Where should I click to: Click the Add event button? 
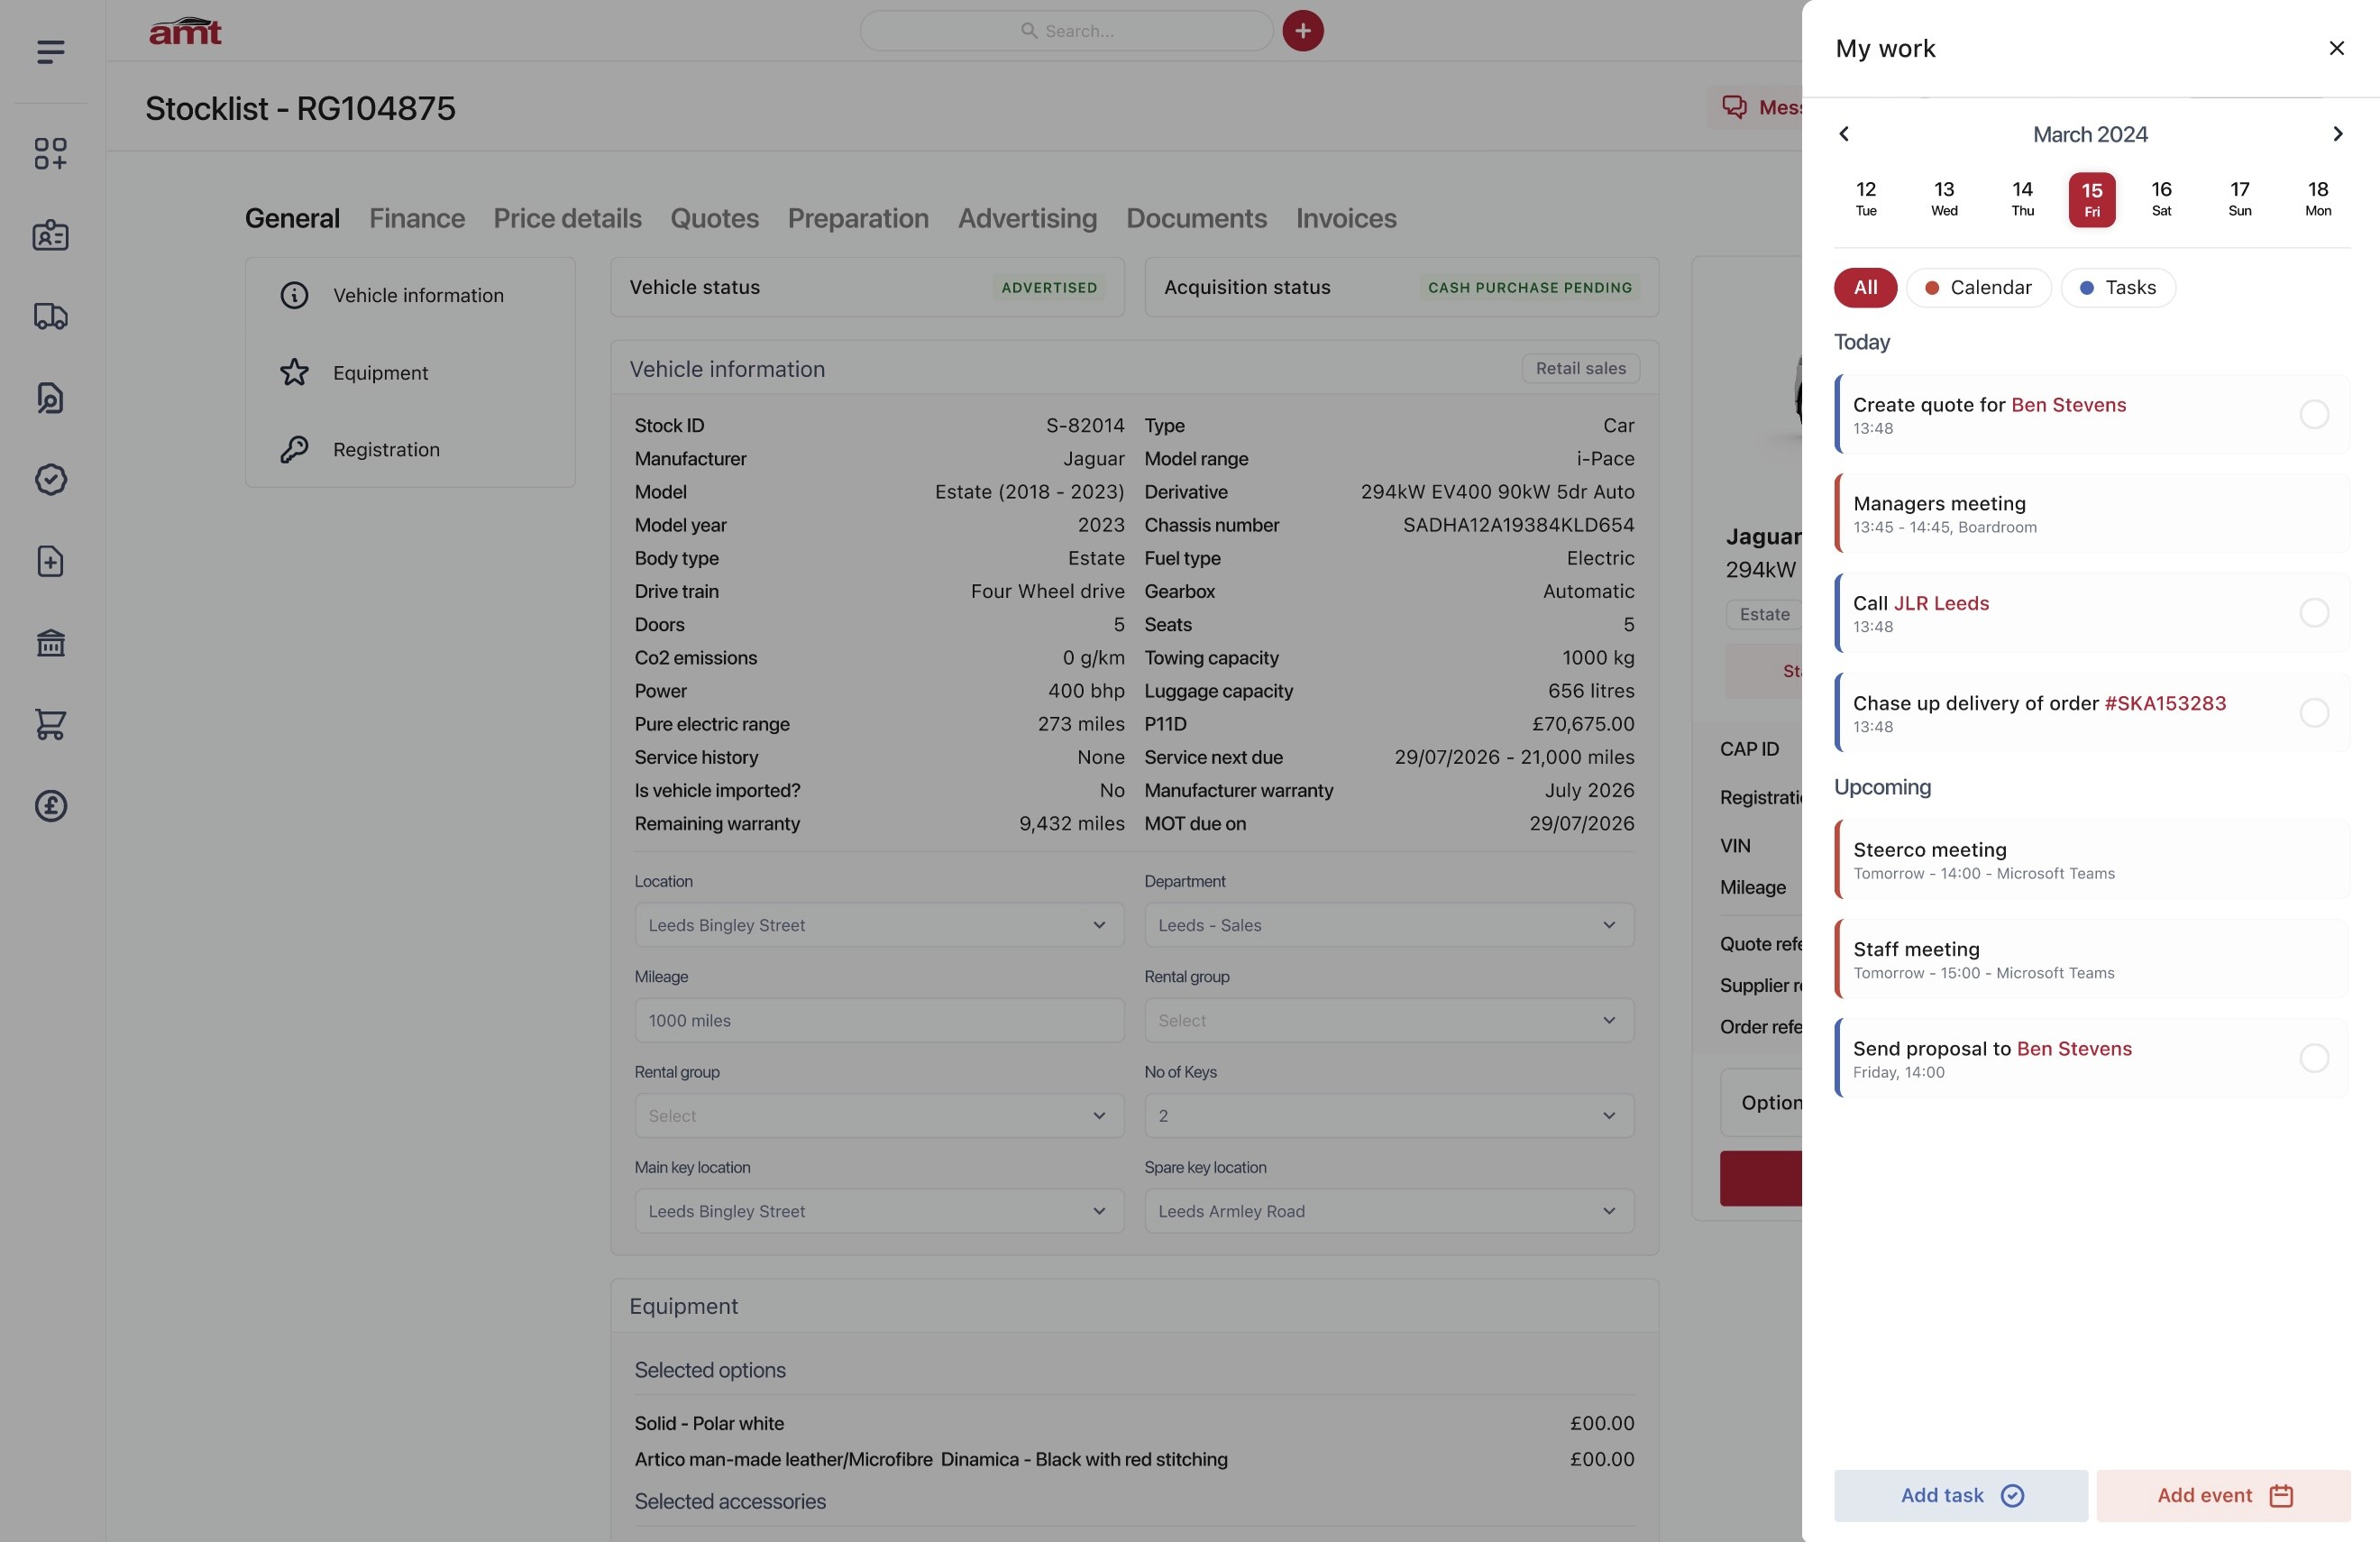[2223, 1496]
